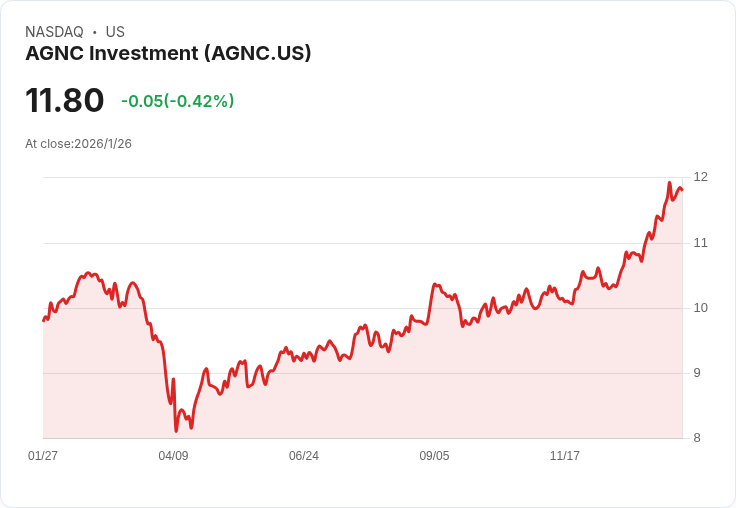Image resolution: width=736 pixels, height=508 pixels.
Task: Click the -0.05(-0.42%) price change
Action: [177, 101]
